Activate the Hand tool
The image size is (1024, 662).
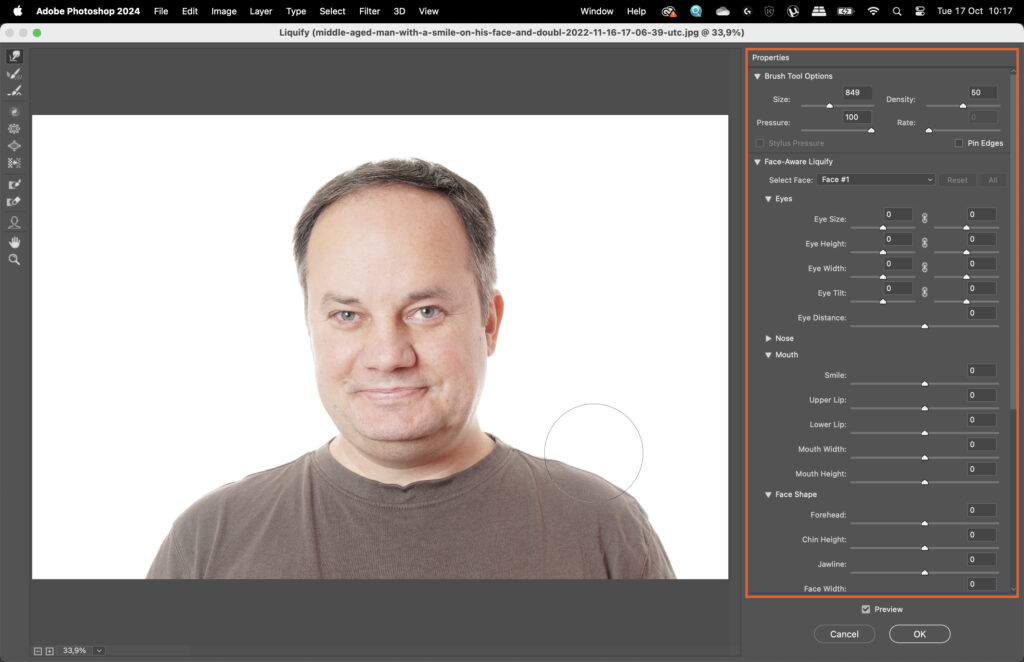point(14,242)
